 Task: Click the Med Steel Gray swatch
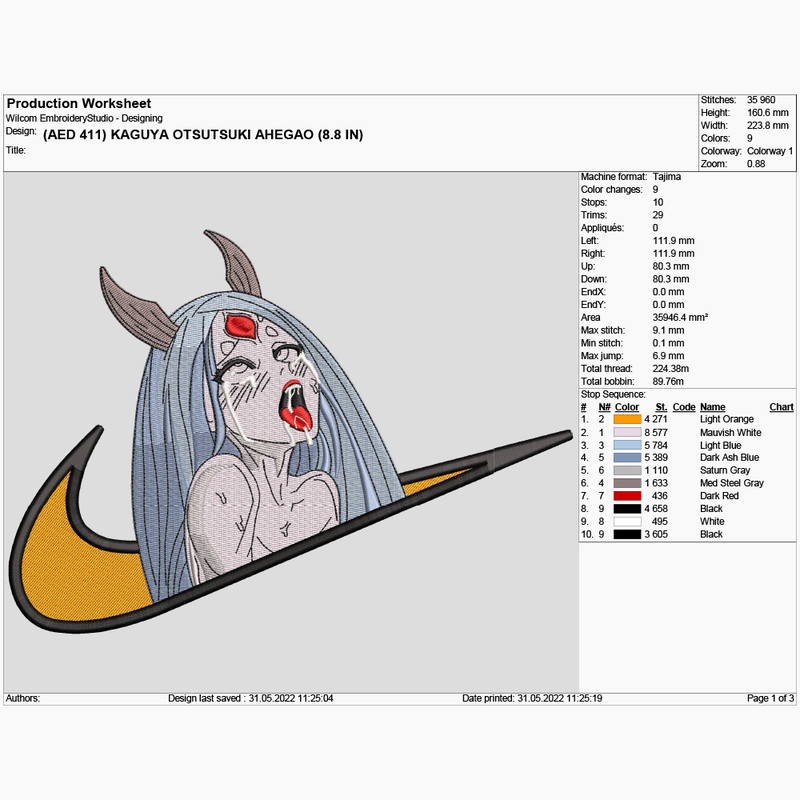click(627, 483)
